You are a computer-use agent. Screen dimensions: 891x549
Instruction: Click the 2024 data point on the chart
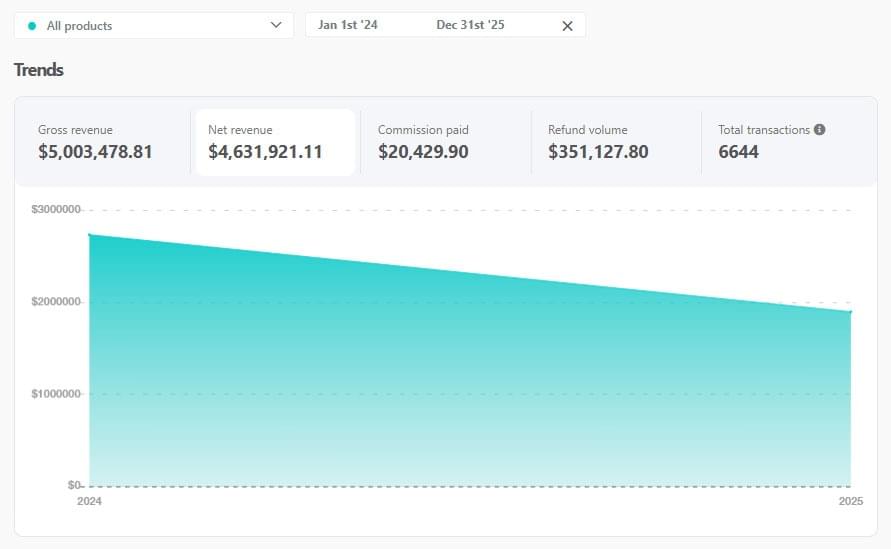90,235
